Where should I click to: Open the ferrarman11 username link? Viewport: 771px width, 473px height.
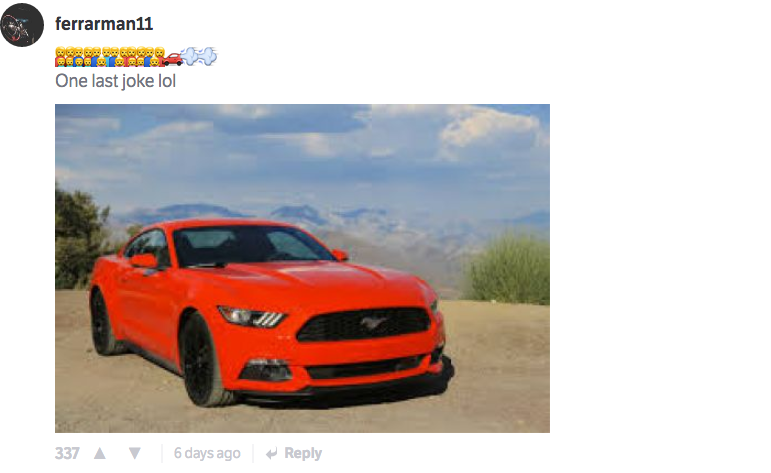click(x=104, y=24)
